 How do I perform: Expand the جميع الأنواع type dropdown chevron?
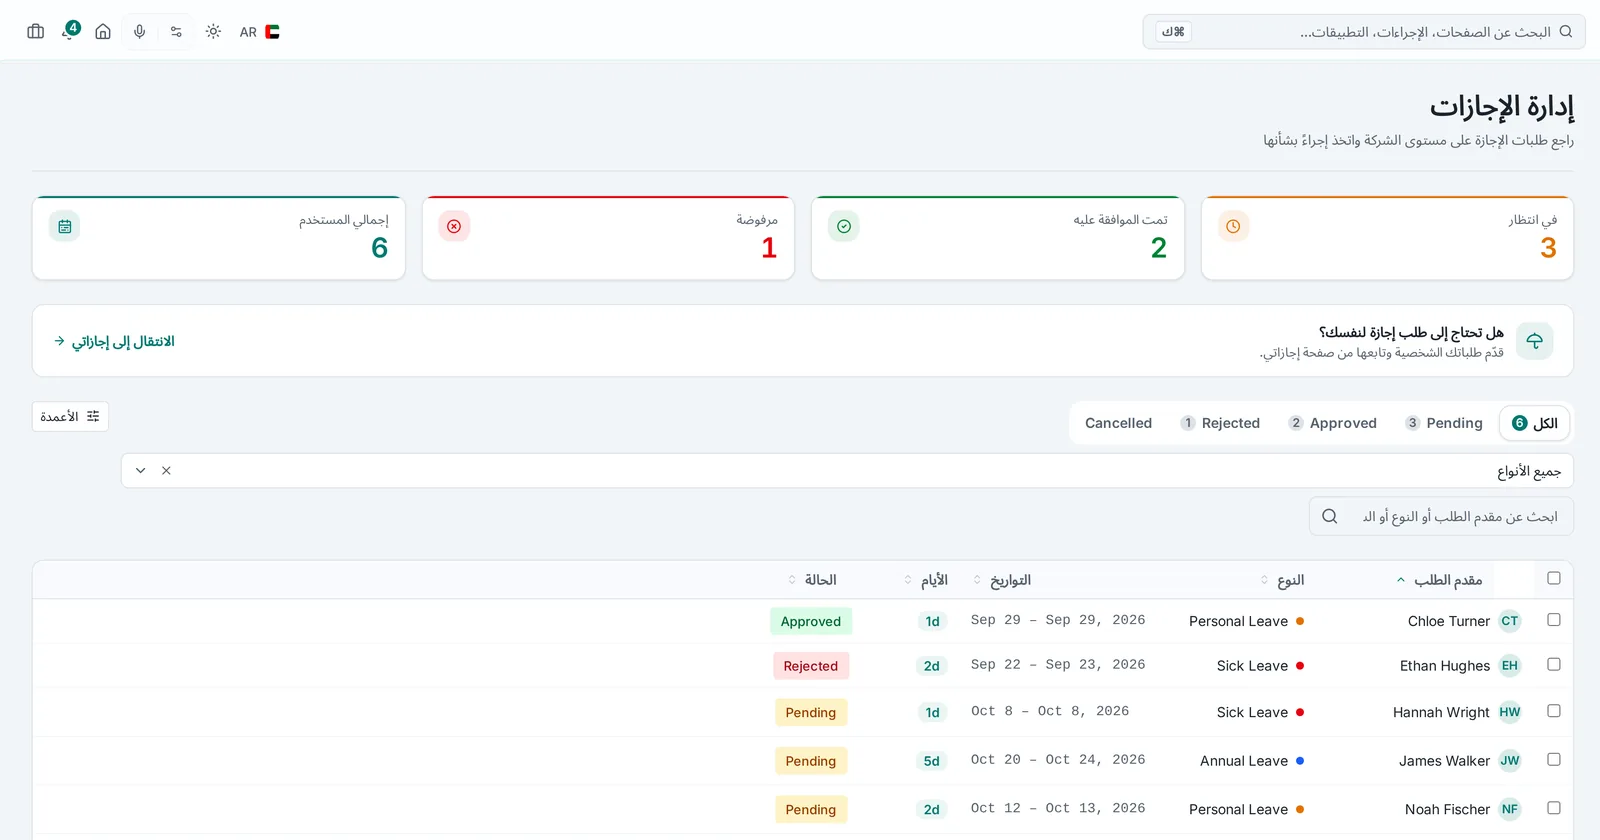(x=141, y=470)
